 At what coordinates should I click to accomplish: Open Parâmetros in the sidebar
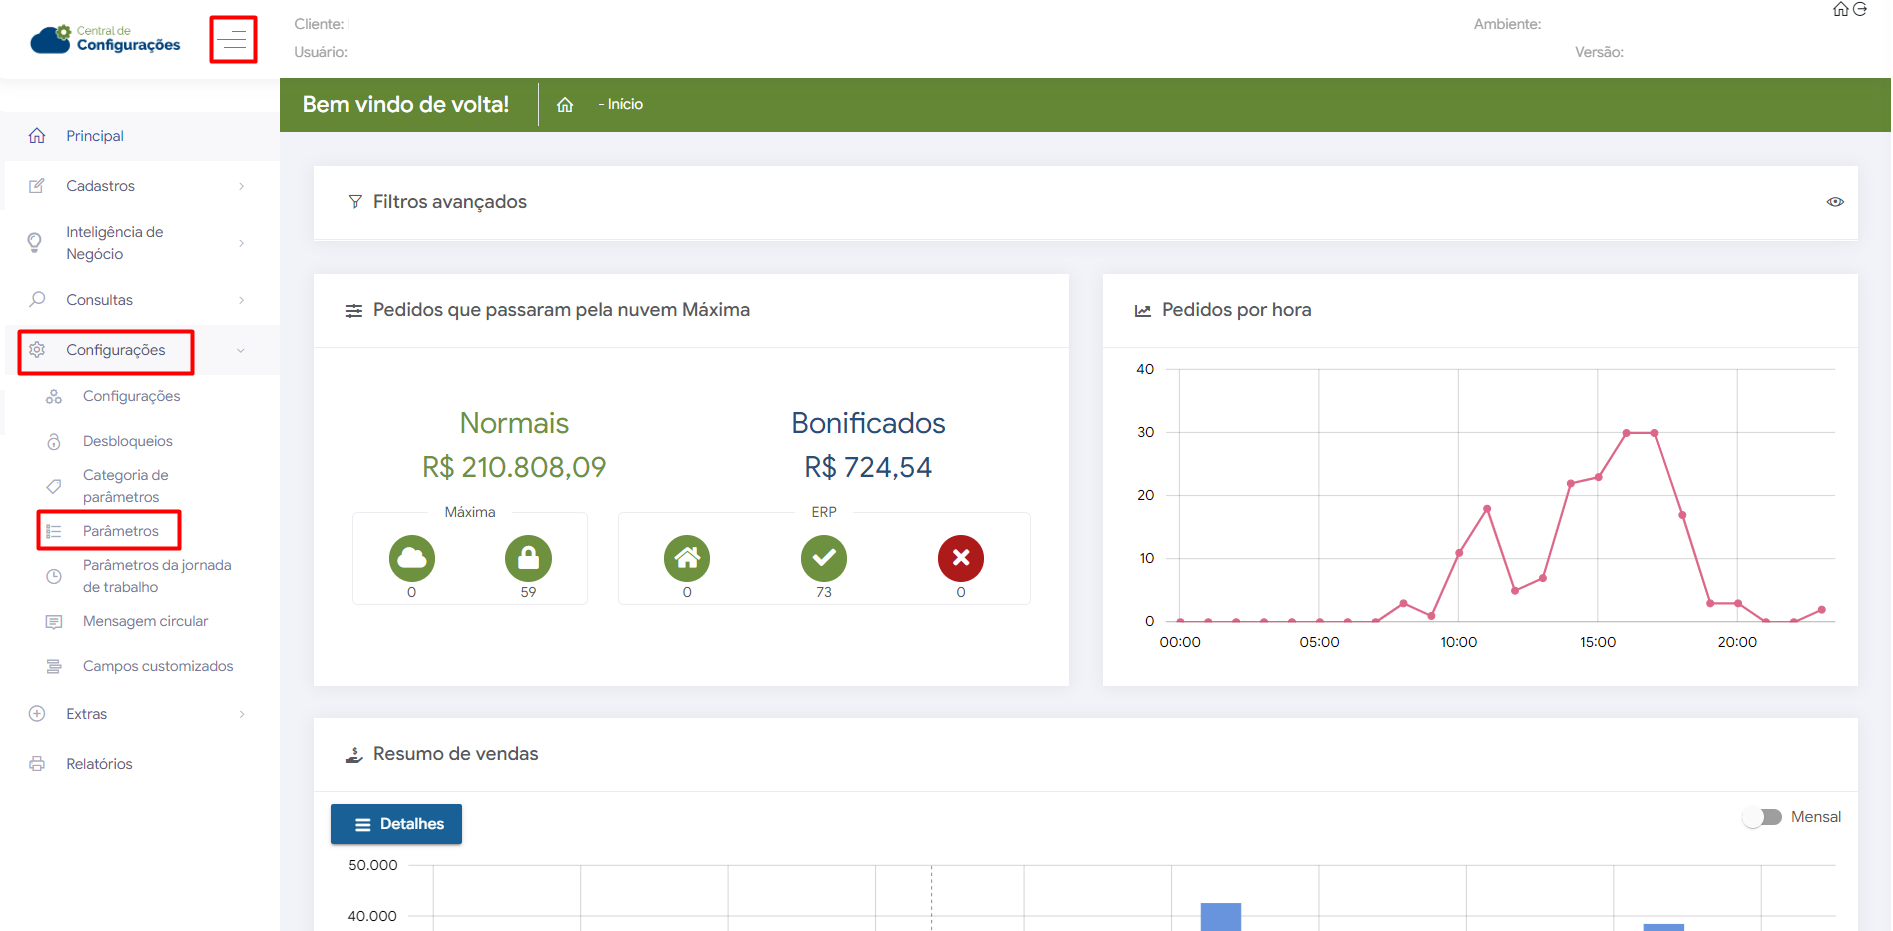pyautogui.click(x=120, y=531)
